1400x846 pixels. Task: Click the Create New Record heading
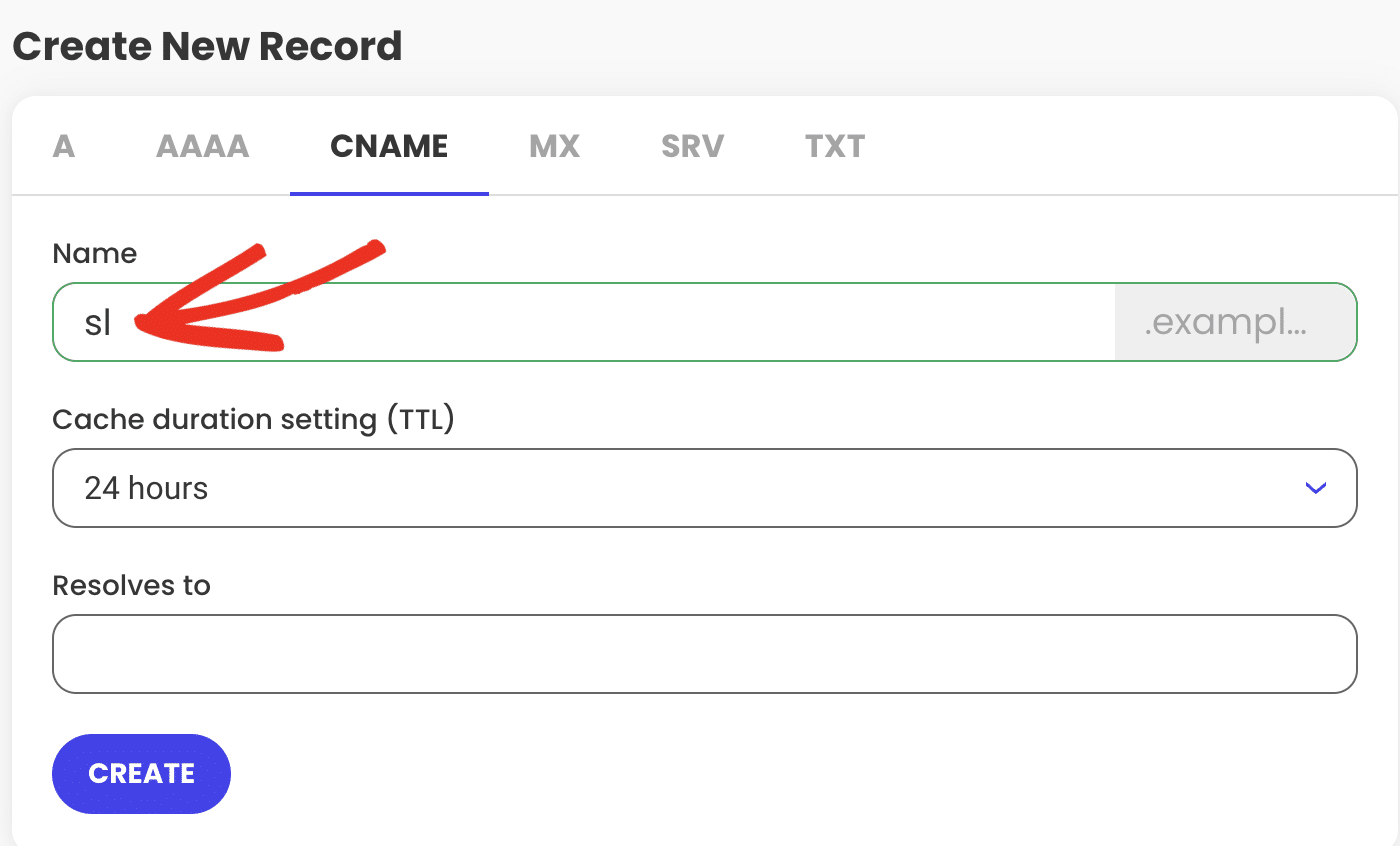pyautogui.click(x=207, y=46)
